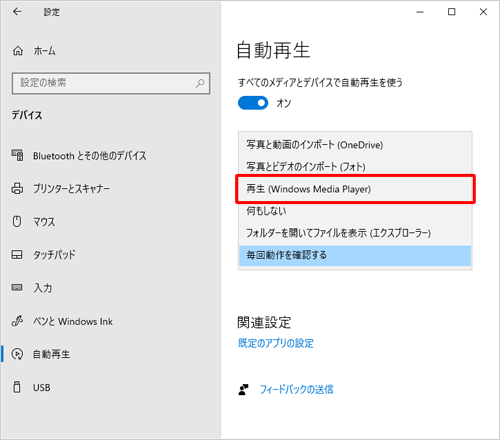500x440 pixels.
Task: Click the keyboard icon for 入力
Action: point(17,287)
